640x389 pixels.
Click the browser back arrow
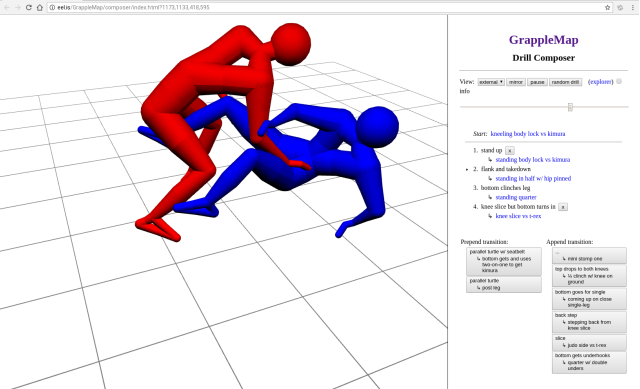(7, 7)
